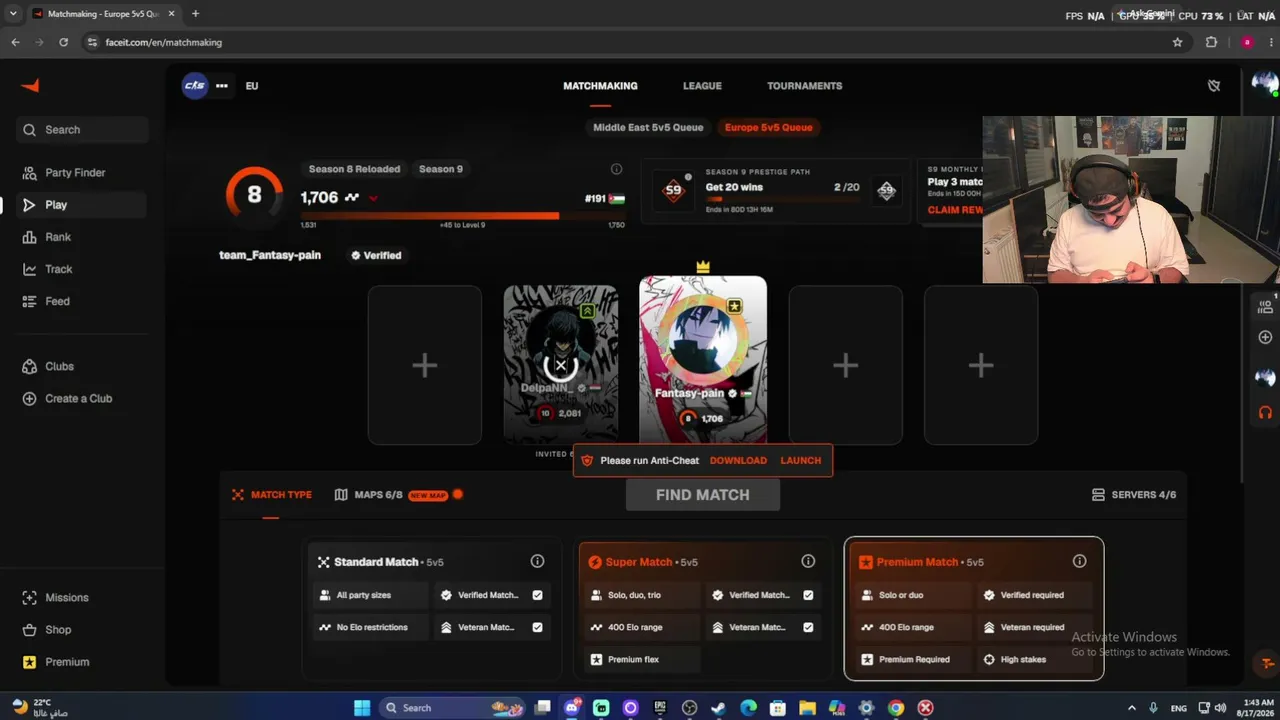Switch to the League tab
1280x720 pixels.
click(x=702, y=86)
